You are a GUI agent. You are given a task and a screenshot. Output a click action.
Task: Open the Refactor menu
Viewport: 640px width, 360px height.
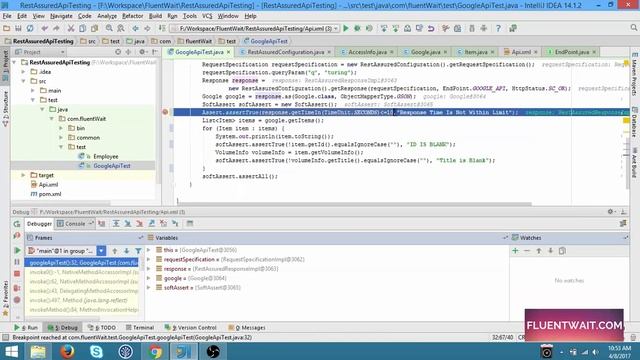tap(133, 16)
